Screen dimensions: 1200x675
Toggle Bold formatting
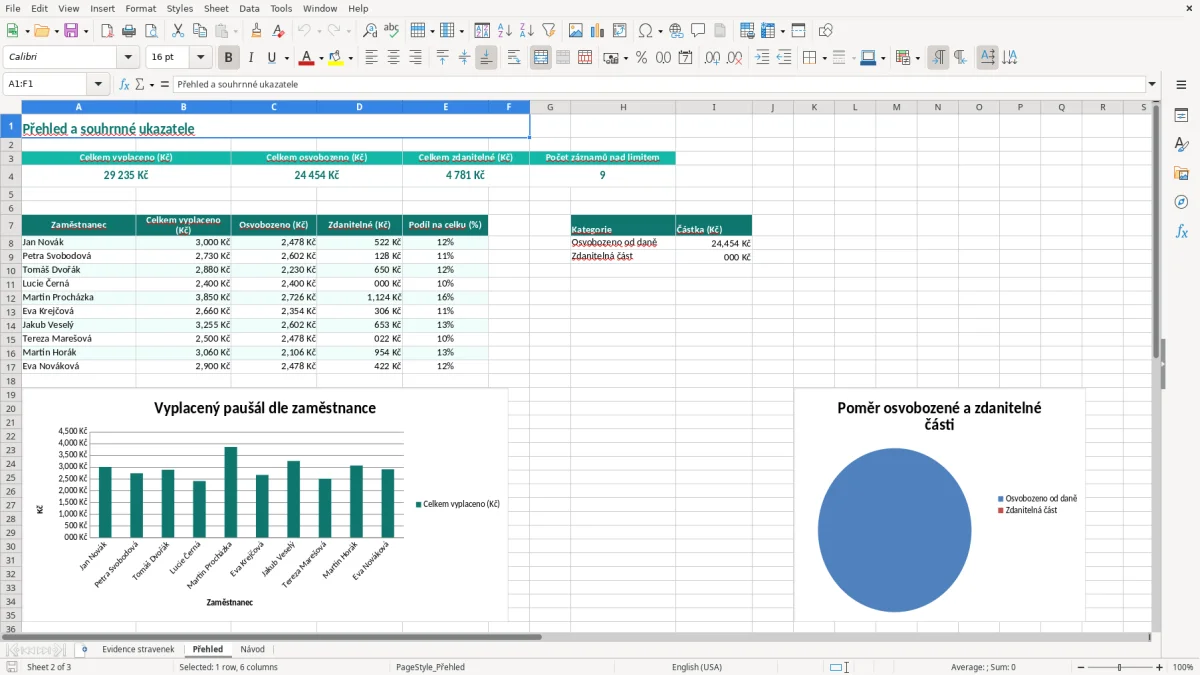point(229,58)
